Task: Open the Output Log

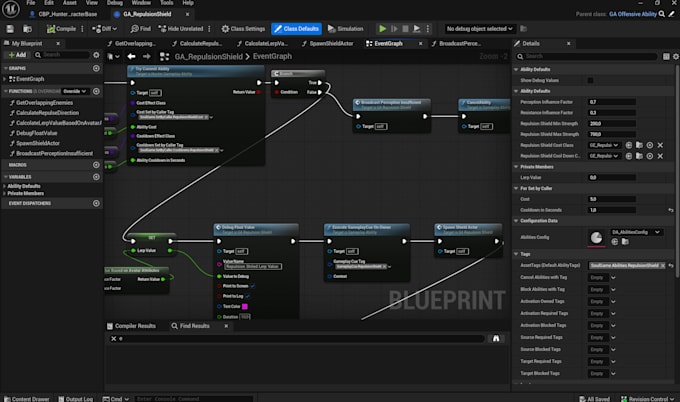Action: pos(75,399)
